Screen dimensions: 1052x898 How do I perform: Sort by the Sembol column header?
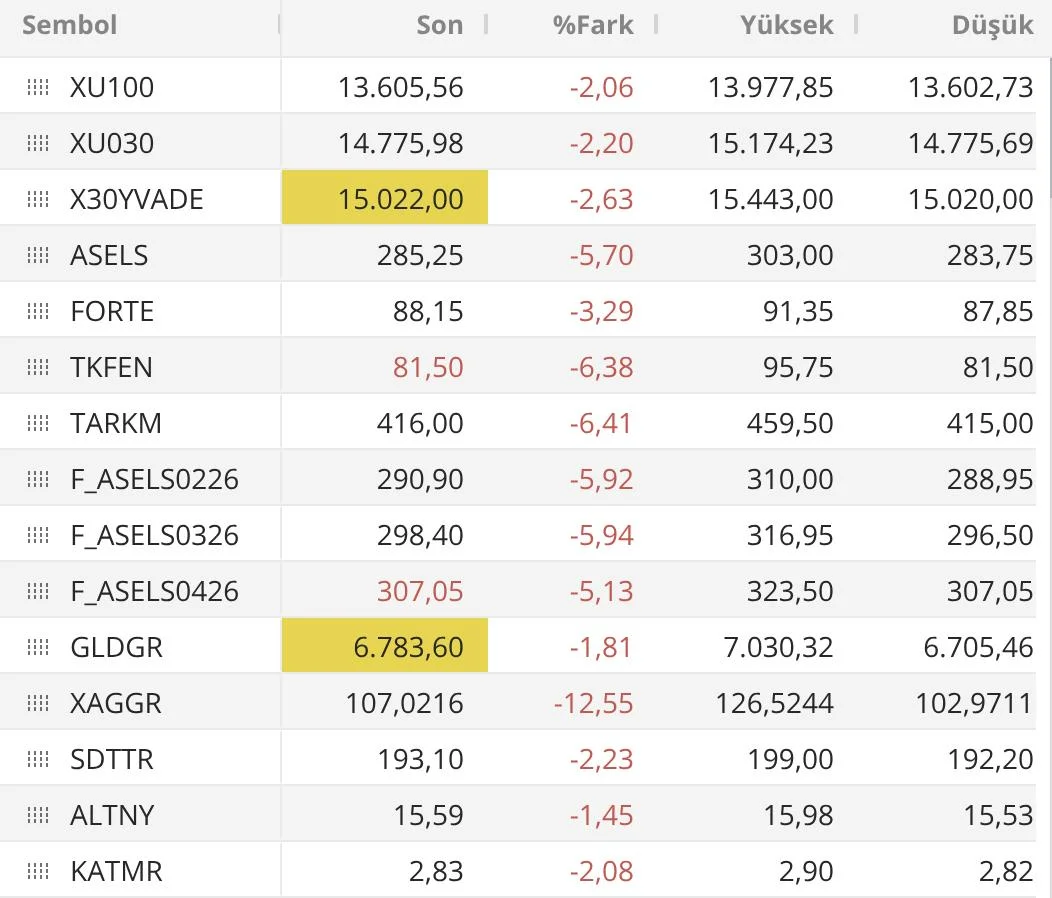(70, 25)
